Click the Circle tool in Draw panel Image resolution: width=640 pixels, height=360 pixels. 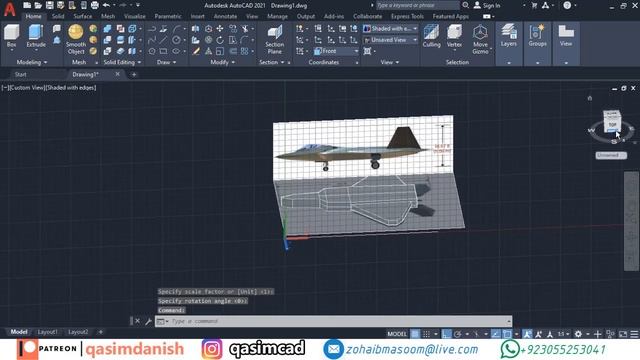pyautogui.click(x=176, y=40)
